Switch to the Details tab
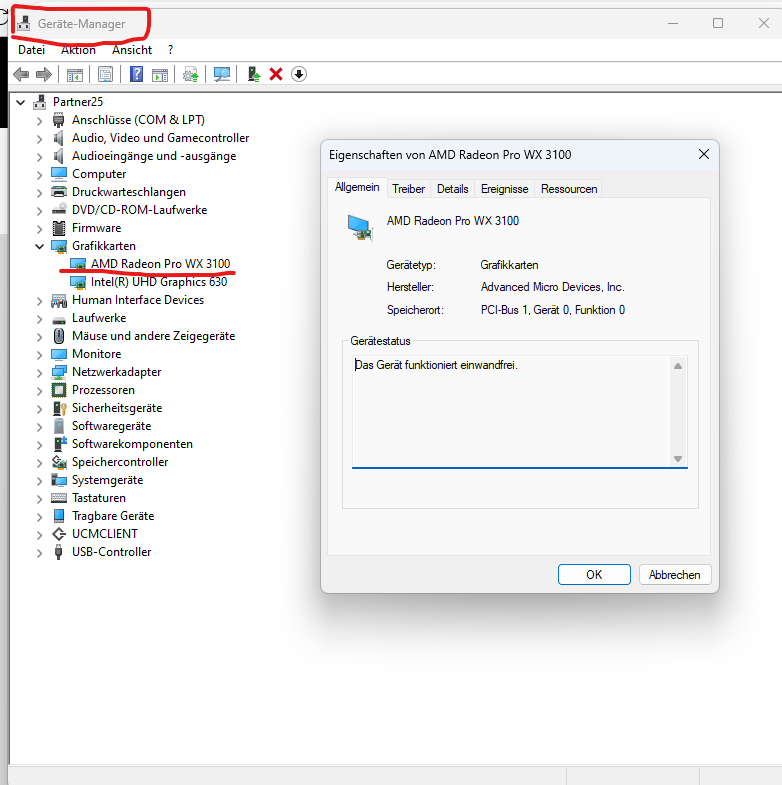This screenshot has height=785, width=782. point(453,189)
